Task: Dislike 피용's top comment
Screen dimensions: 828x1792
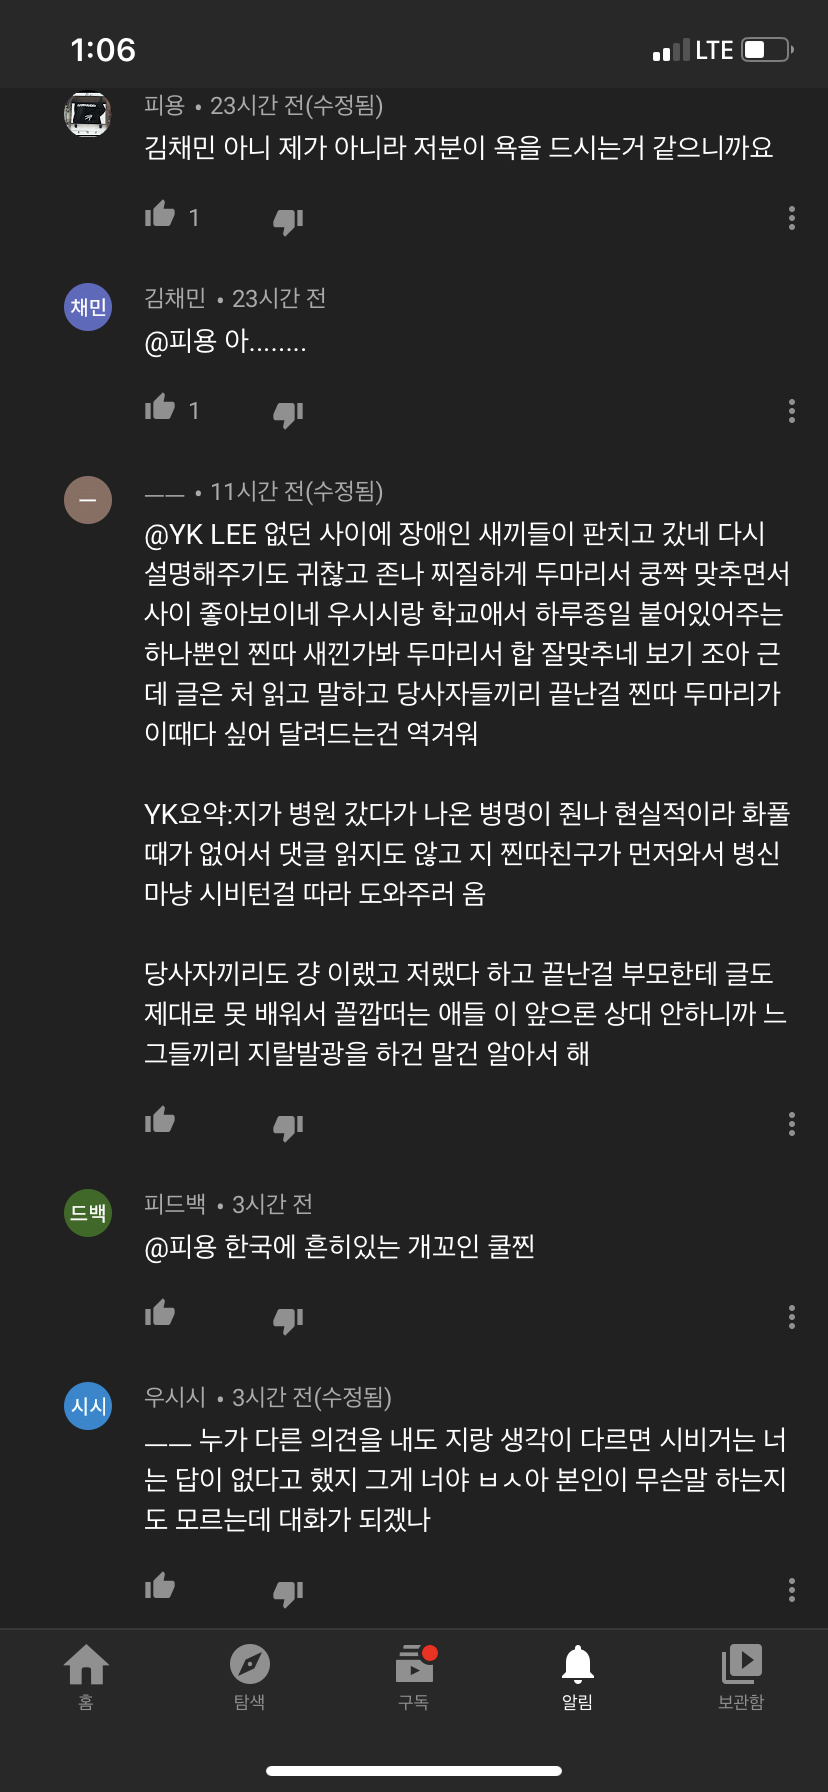Action: point(288,221)
